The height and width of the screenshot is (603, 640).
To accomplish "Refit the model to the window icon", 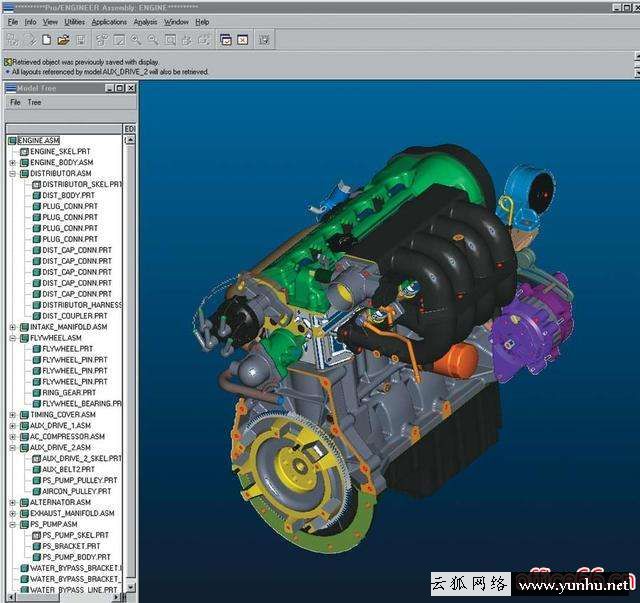I will [x=170, y=40].
